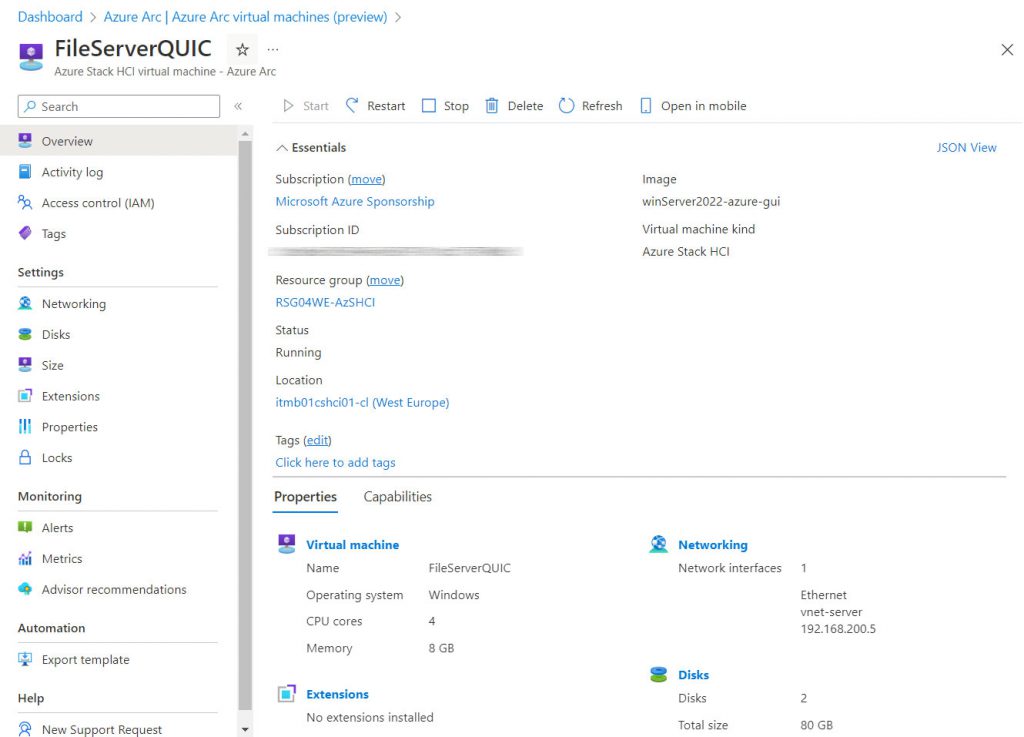This screenshot has height=737, width=1024.
Task: Click the Advisor recommendations icon
Action: 25,589
